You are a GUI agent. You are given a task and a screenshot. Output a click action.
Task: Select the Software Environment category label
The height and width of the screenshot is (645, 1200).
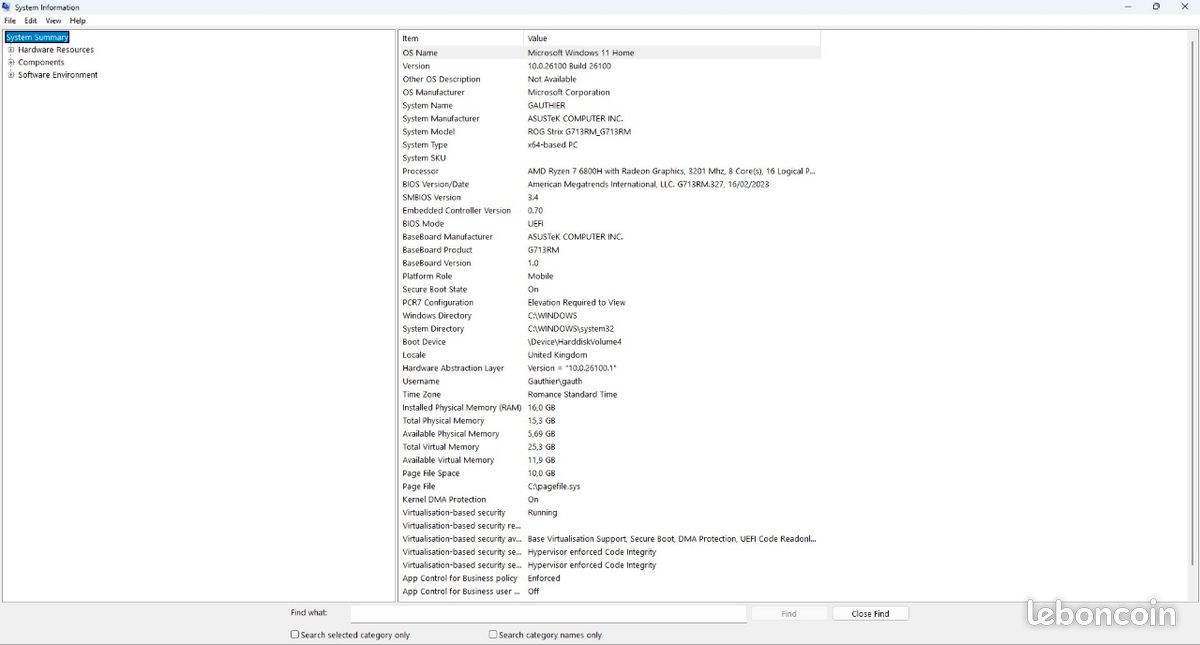(58, 75)
